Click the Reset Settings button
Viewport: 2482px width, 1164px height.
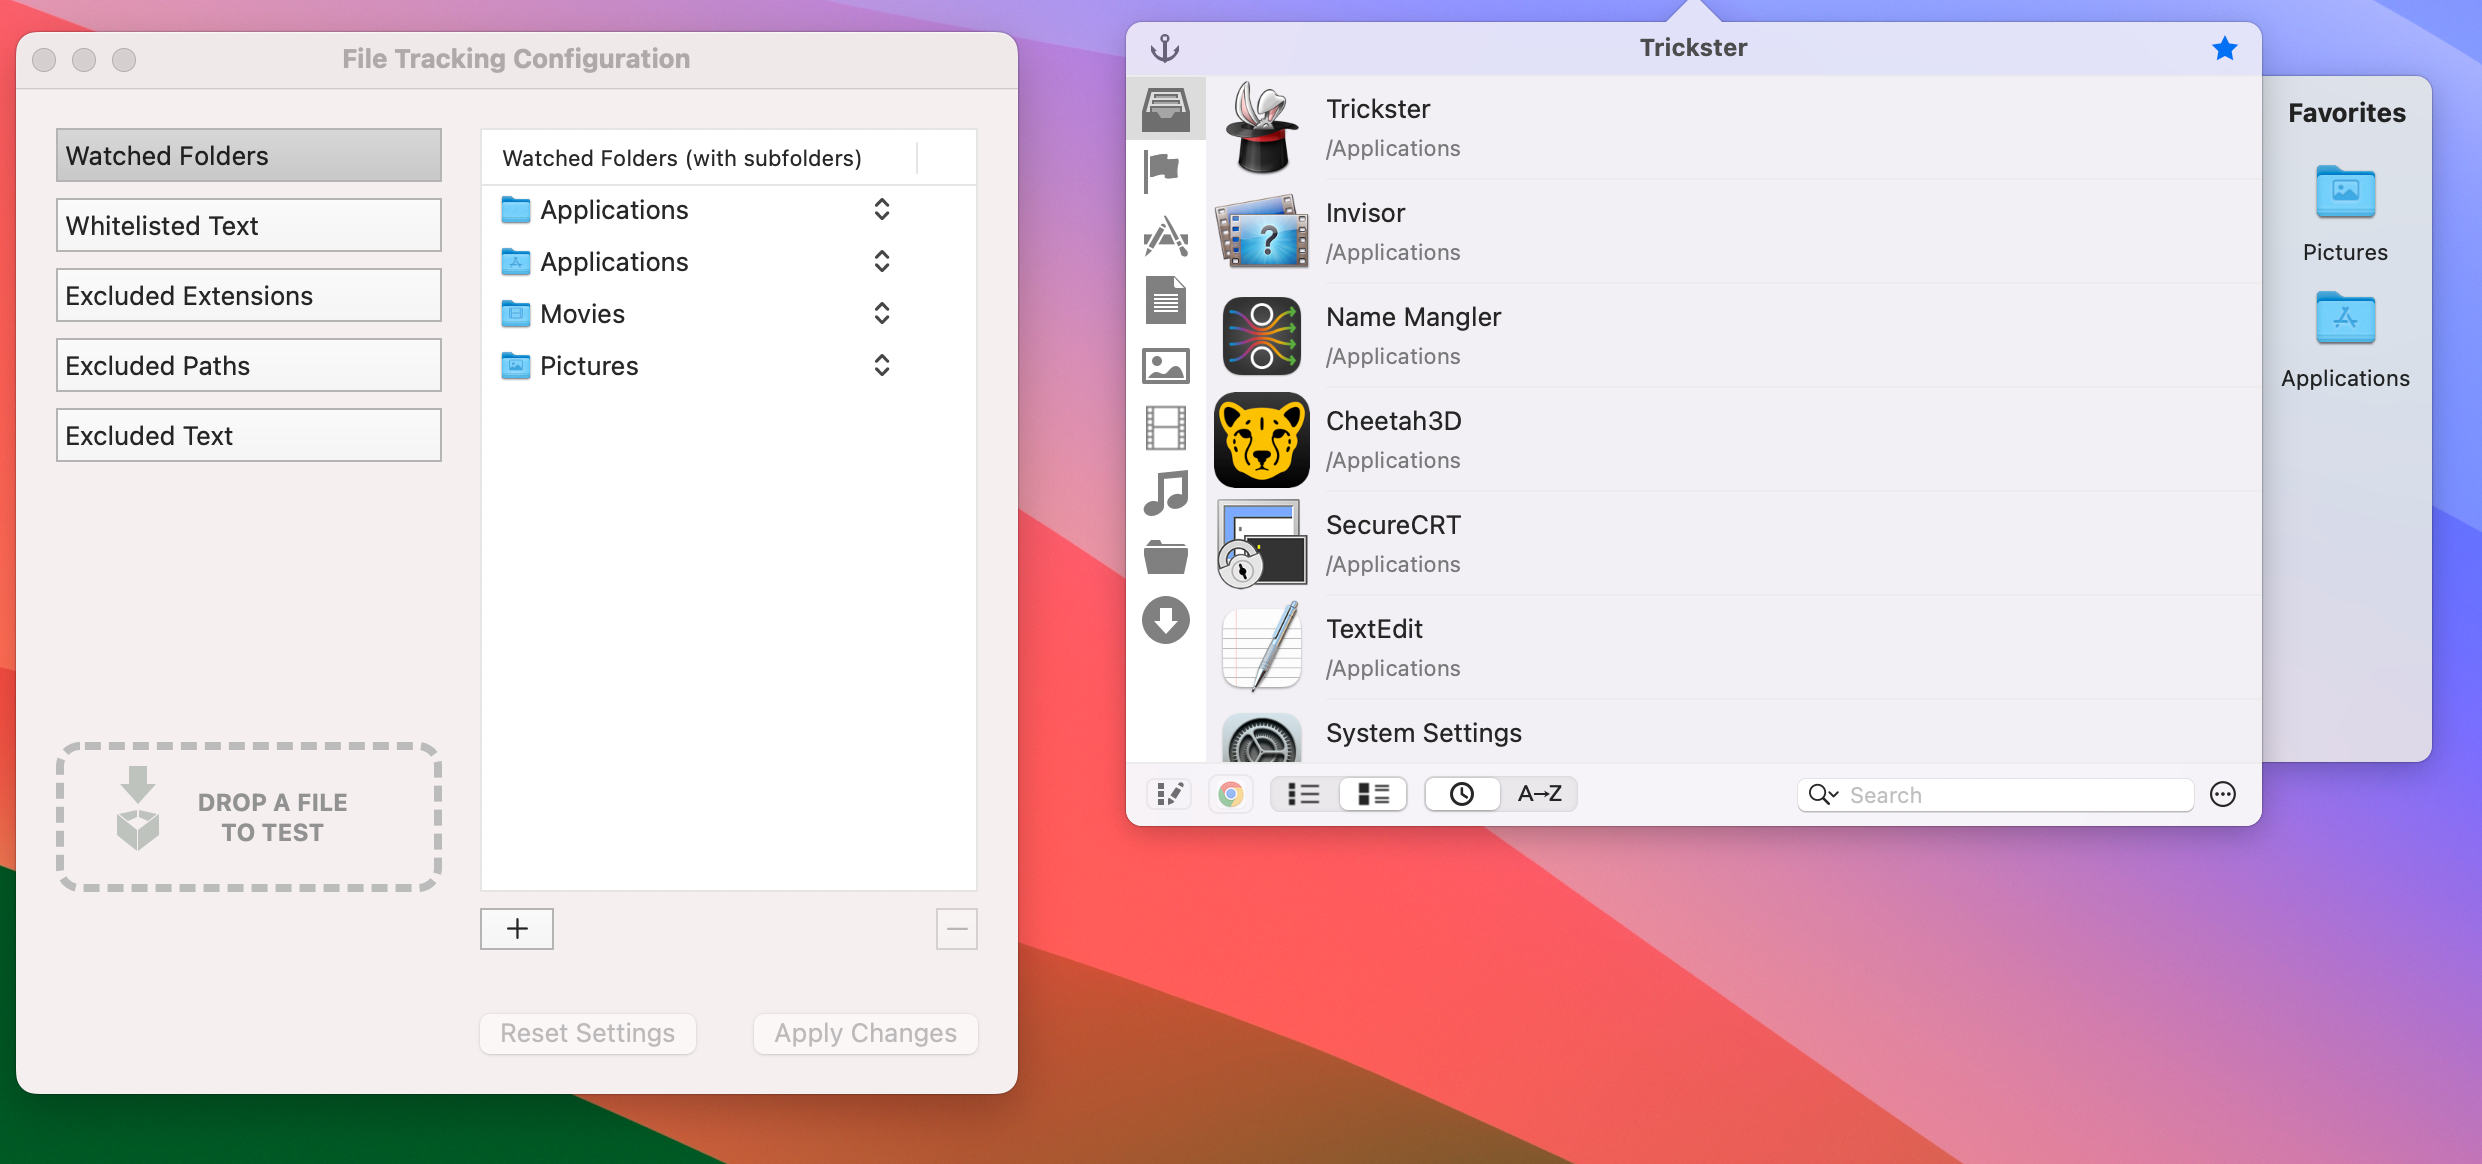[587, 1033]
